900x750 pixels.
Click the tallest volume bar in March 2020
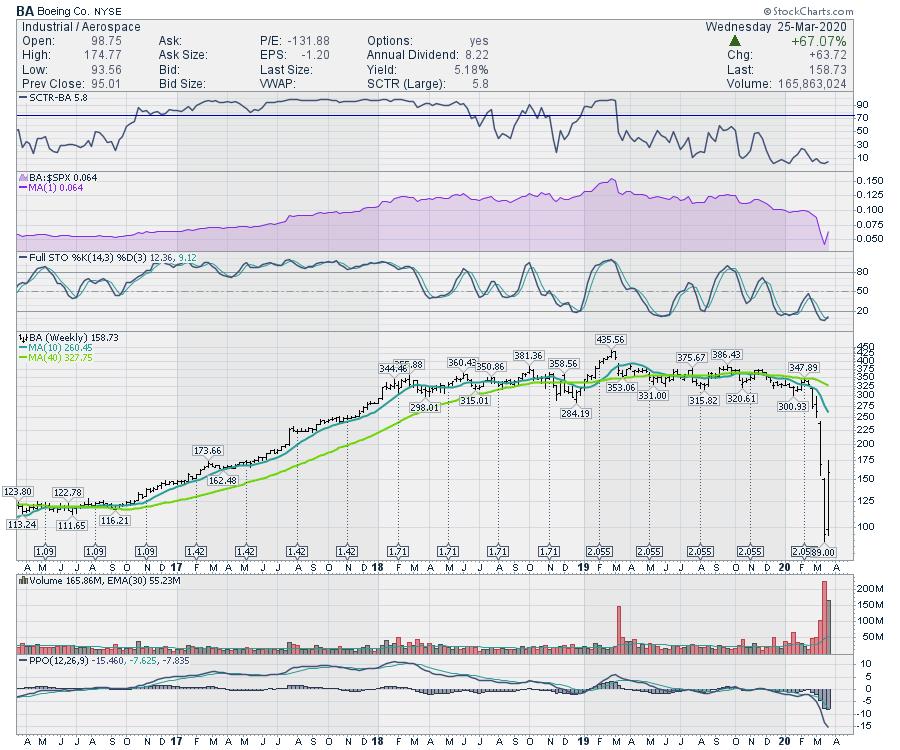[x=825, y=615]
